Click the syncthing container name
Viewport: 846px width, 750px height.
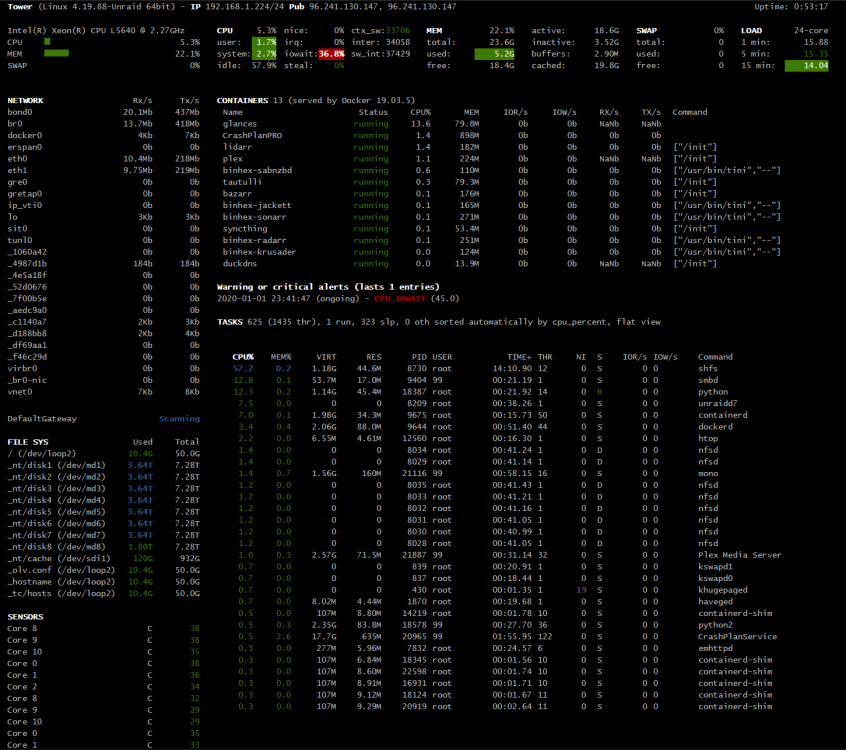(x=245, y=229)
